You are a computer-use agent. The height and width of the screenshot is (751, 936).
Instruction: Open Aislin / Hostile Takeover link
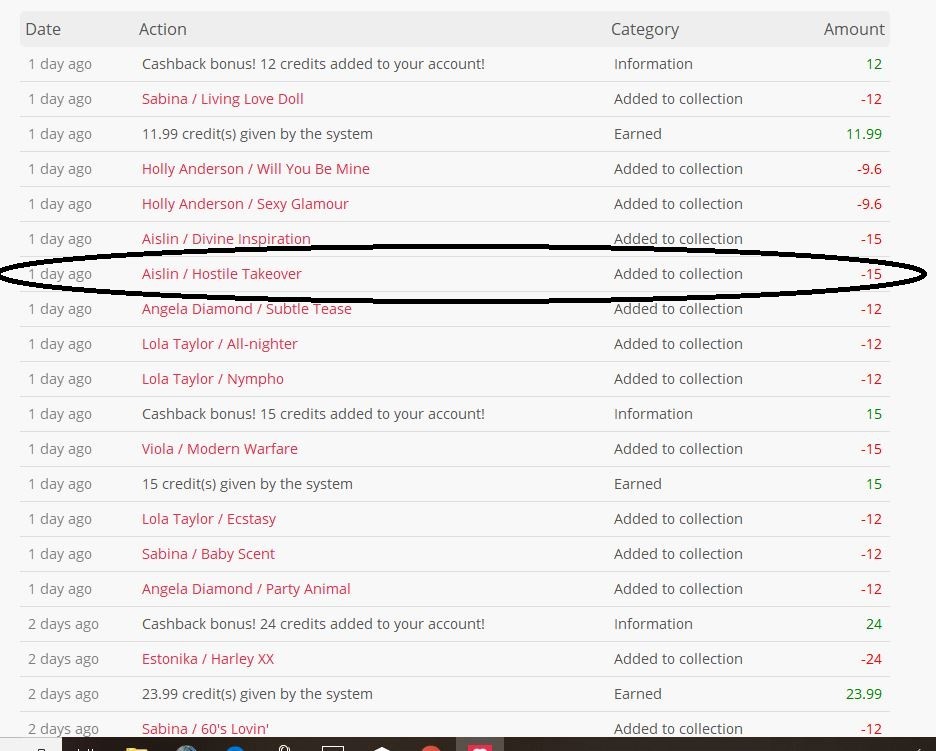[221, 274]
